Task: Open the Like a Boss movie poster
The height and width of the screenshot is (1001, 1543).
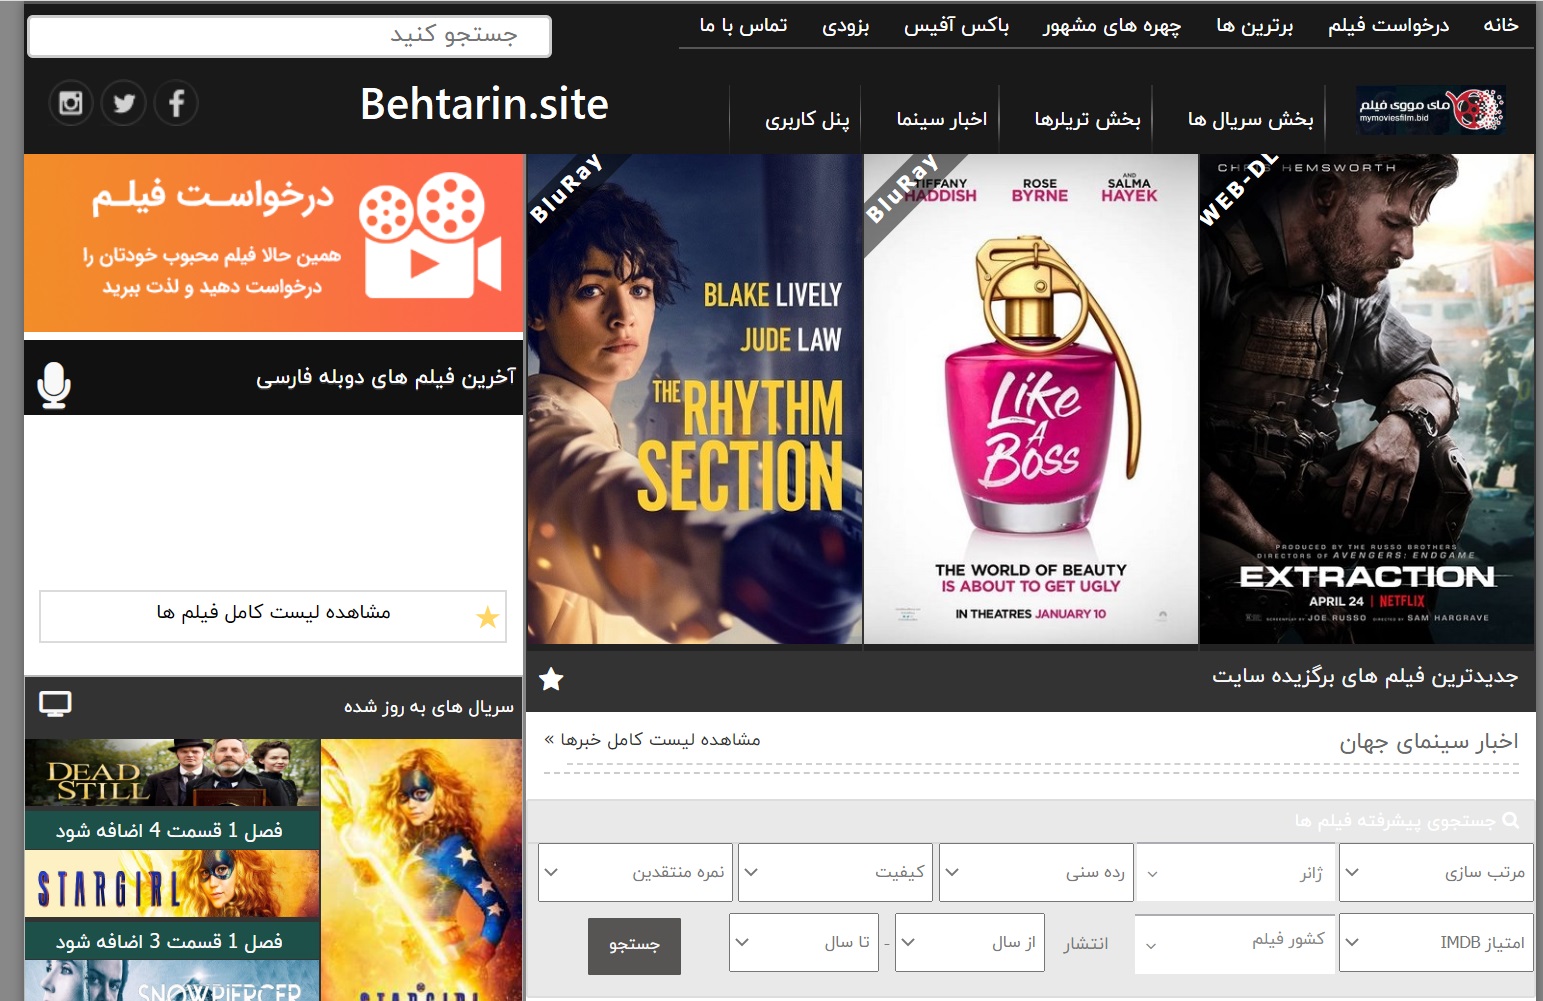Action: [x=1031, y=399]
